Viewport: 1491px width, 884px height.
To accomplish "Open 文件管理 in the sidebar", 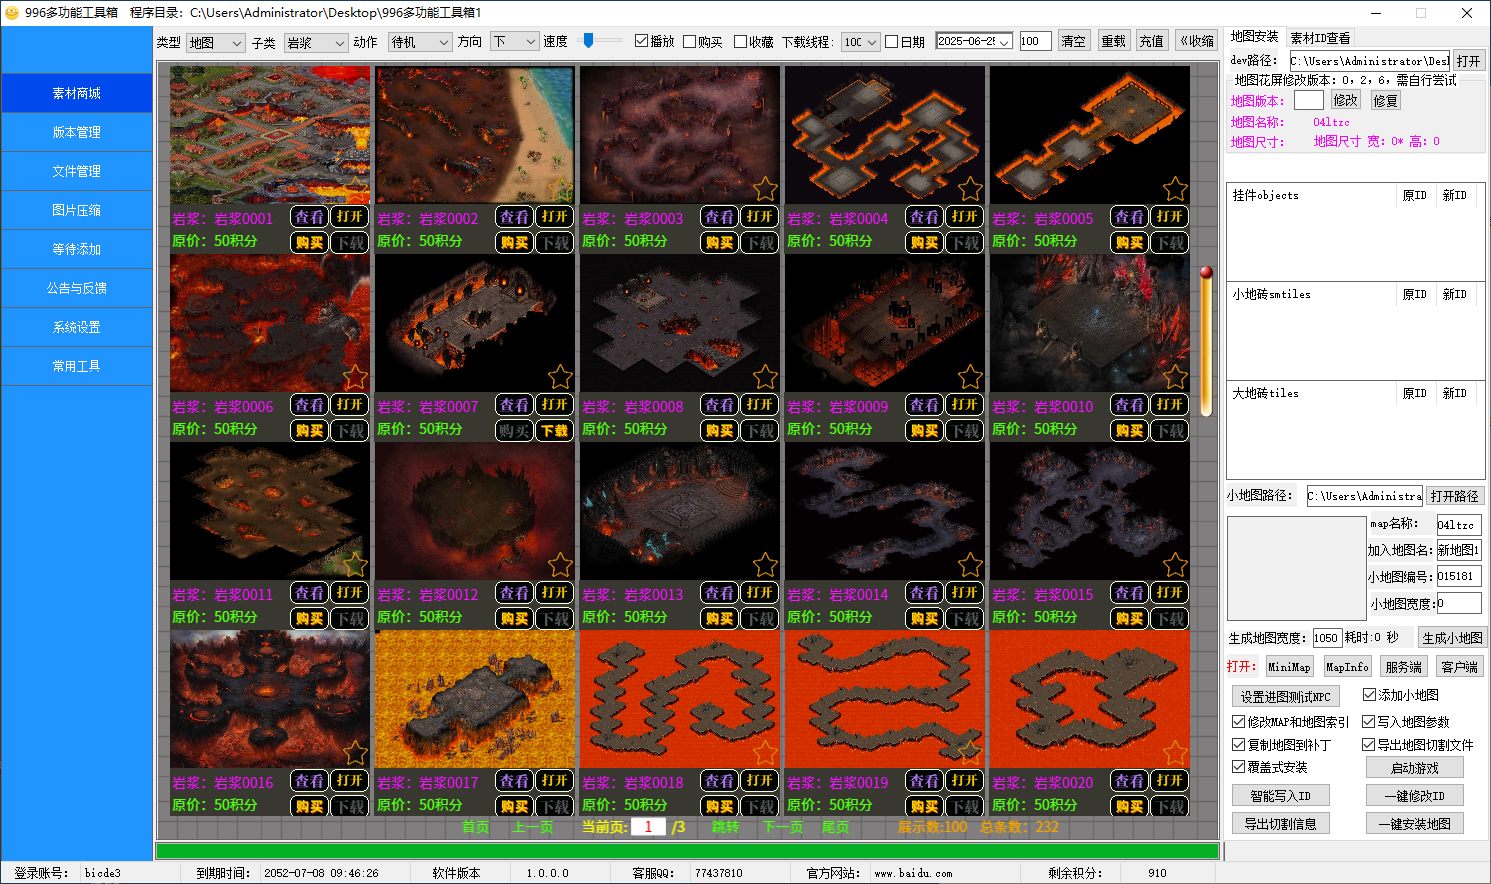I will [x=76, y=171].
